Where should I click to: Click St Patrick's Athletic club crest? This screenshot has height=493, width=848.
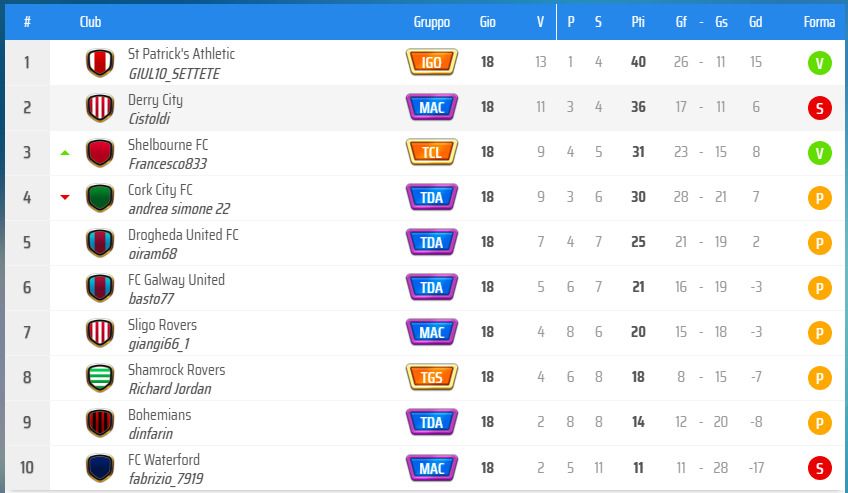[x=100, y=63]
